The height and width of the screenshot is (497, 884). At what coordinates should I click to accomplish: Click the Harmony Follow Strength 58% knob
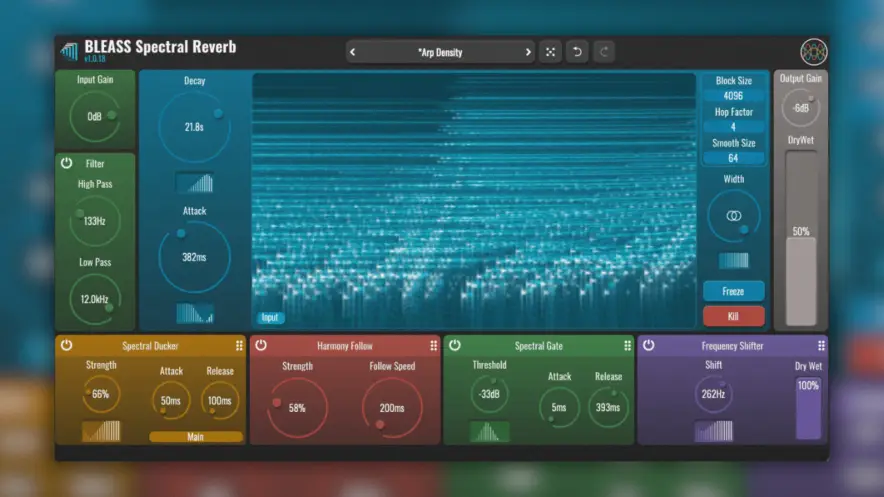coord(298,408)
